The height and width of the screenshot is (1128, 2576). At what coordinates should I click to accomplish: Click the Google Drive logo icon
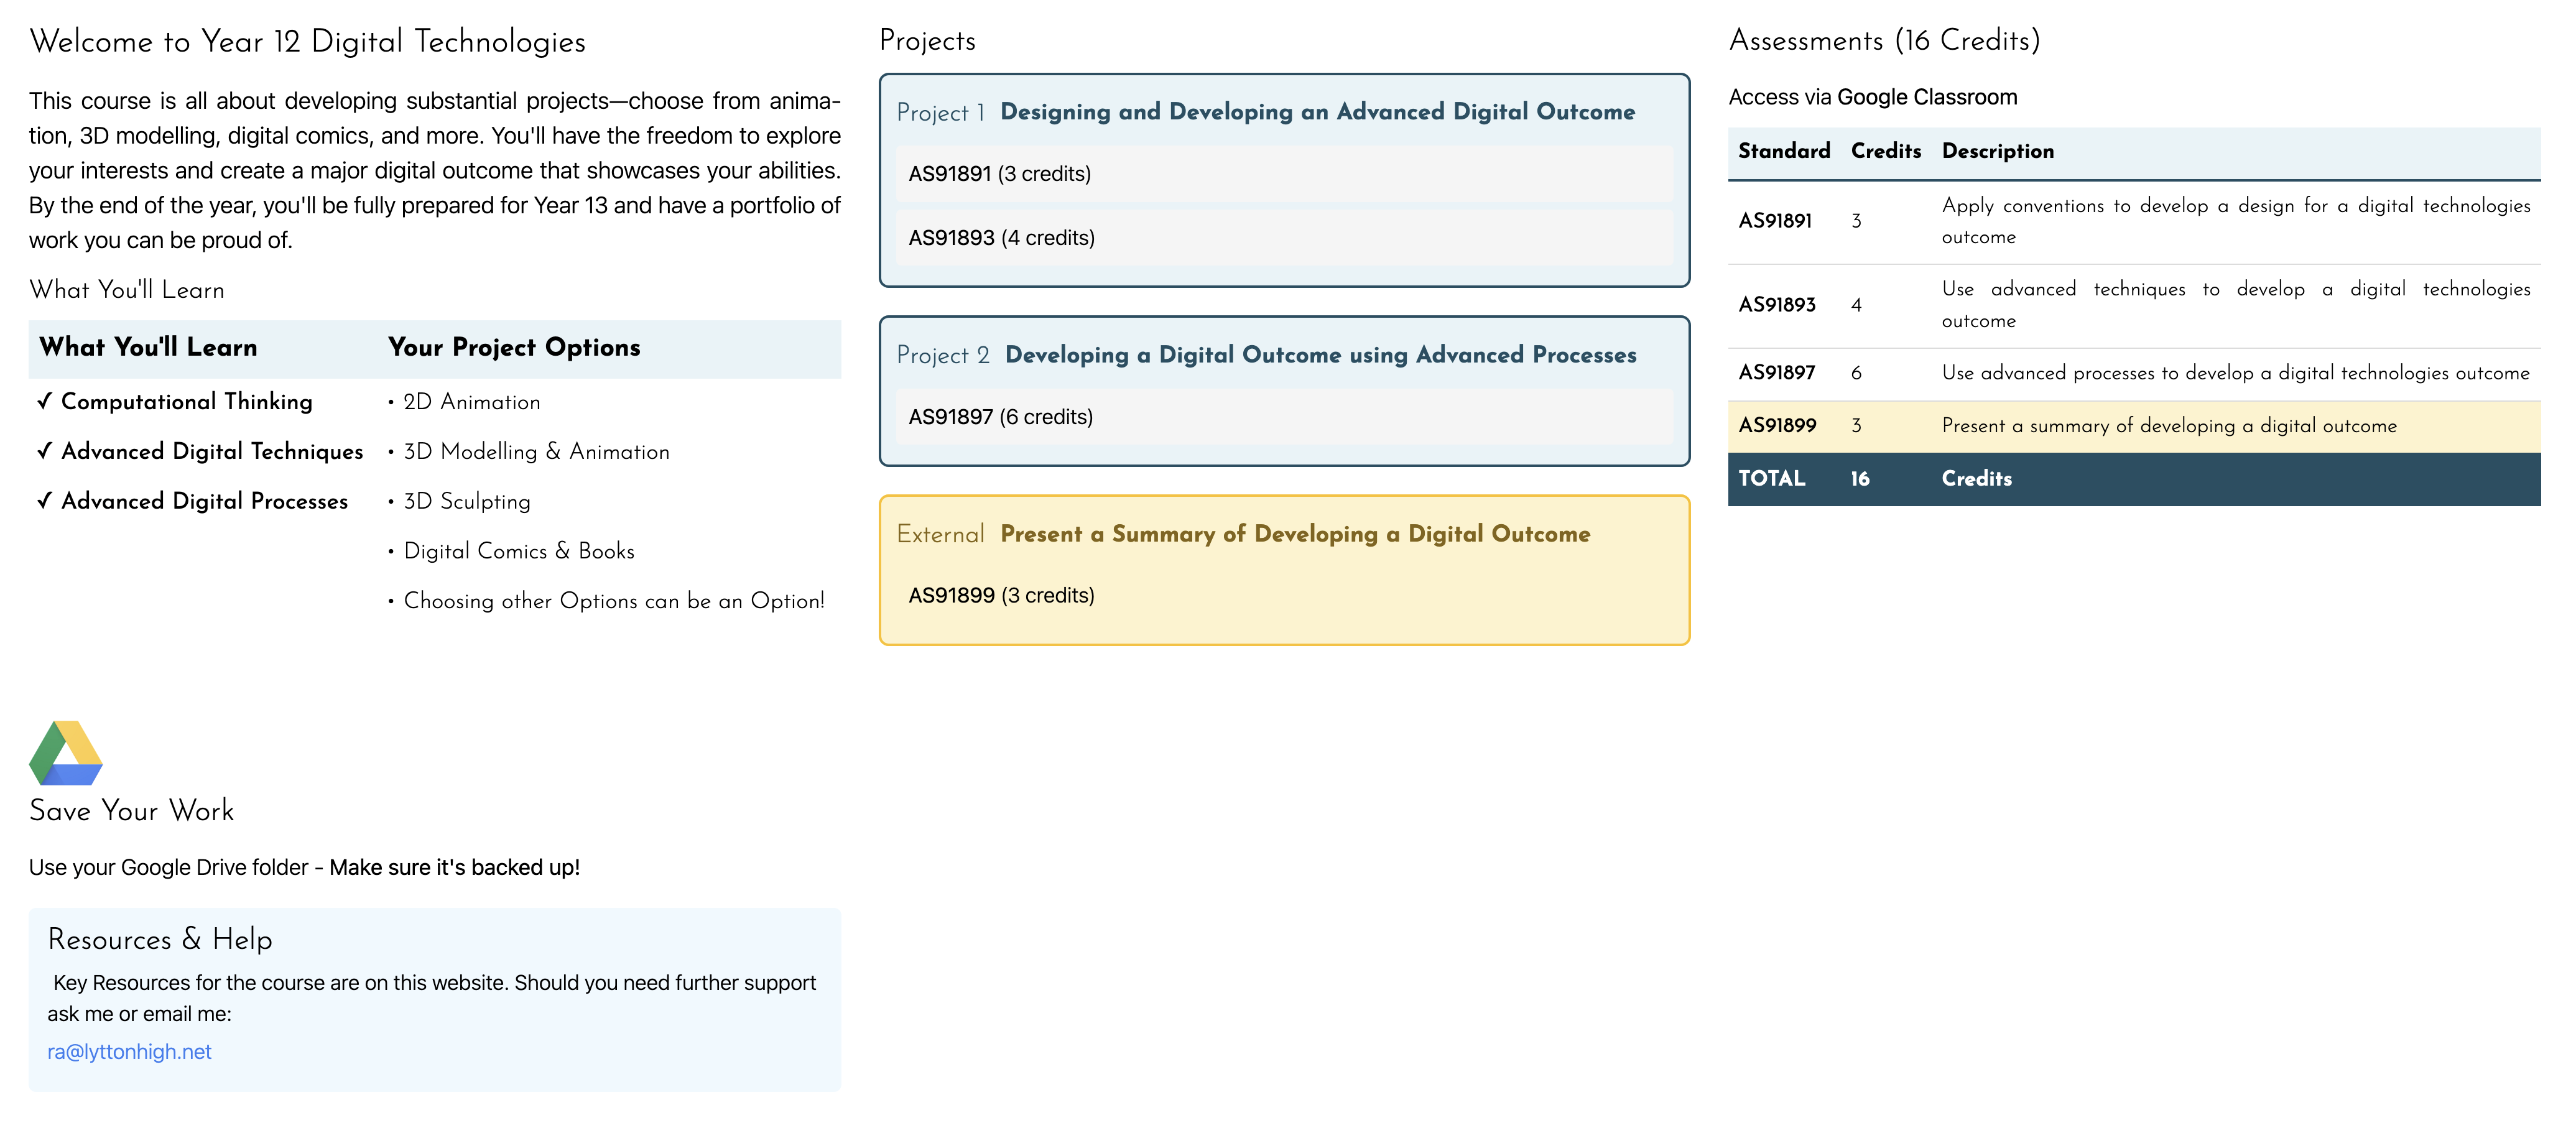point(66,753)
